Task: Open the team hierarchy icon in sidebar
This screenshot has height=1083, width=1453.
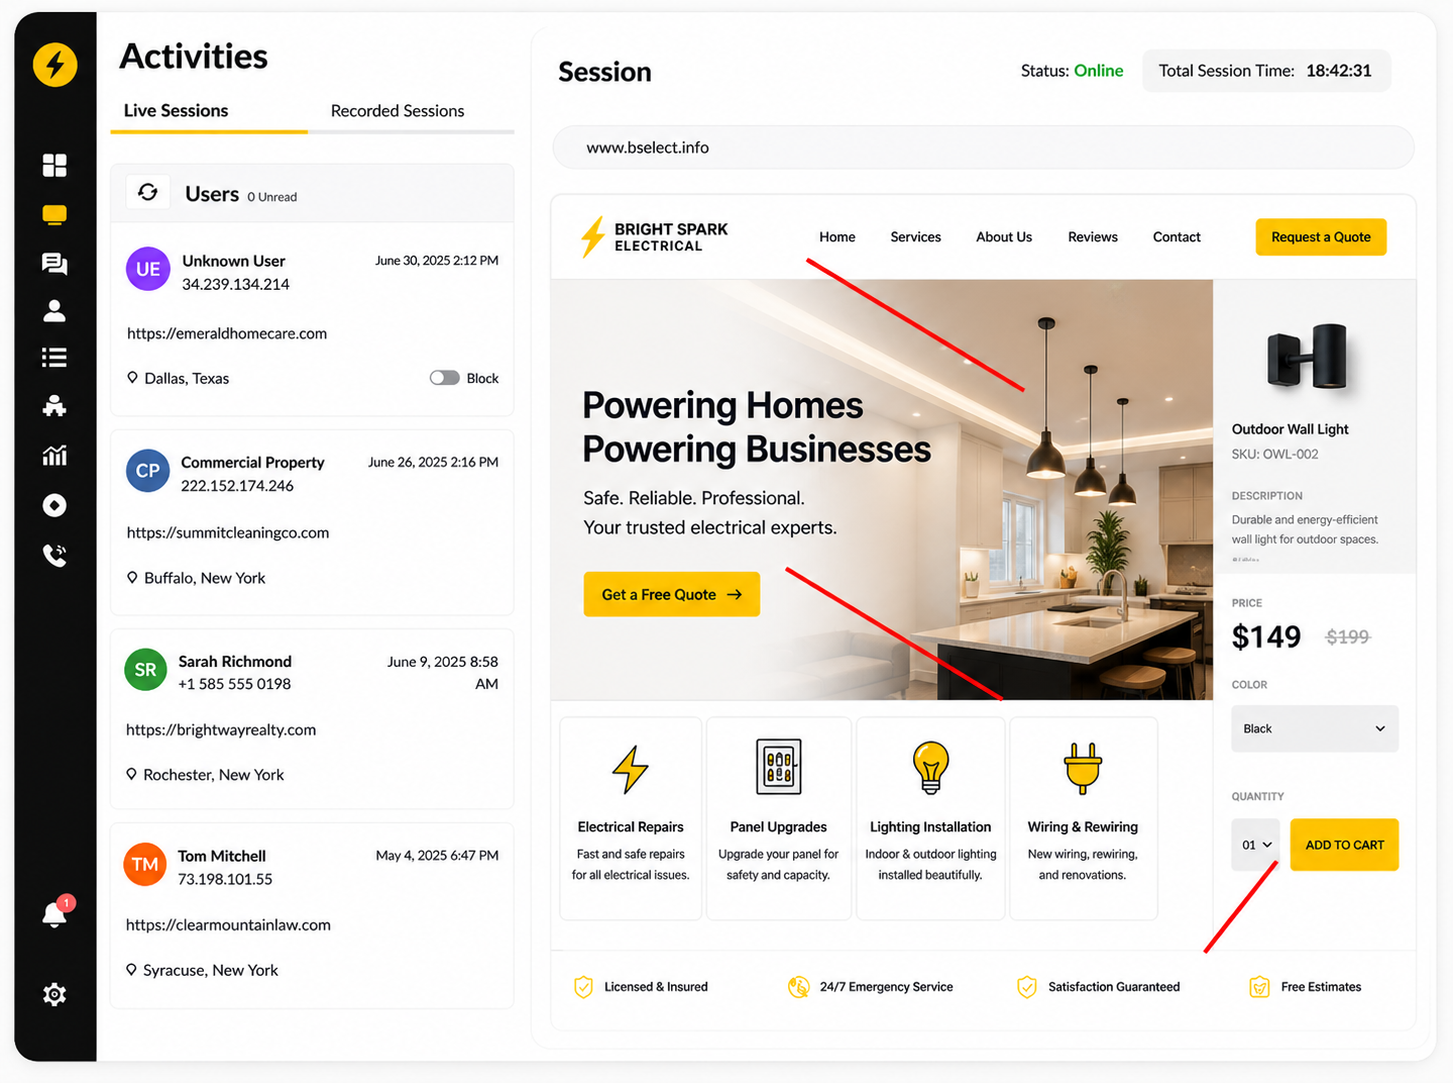Action: (x=55, y=406)
